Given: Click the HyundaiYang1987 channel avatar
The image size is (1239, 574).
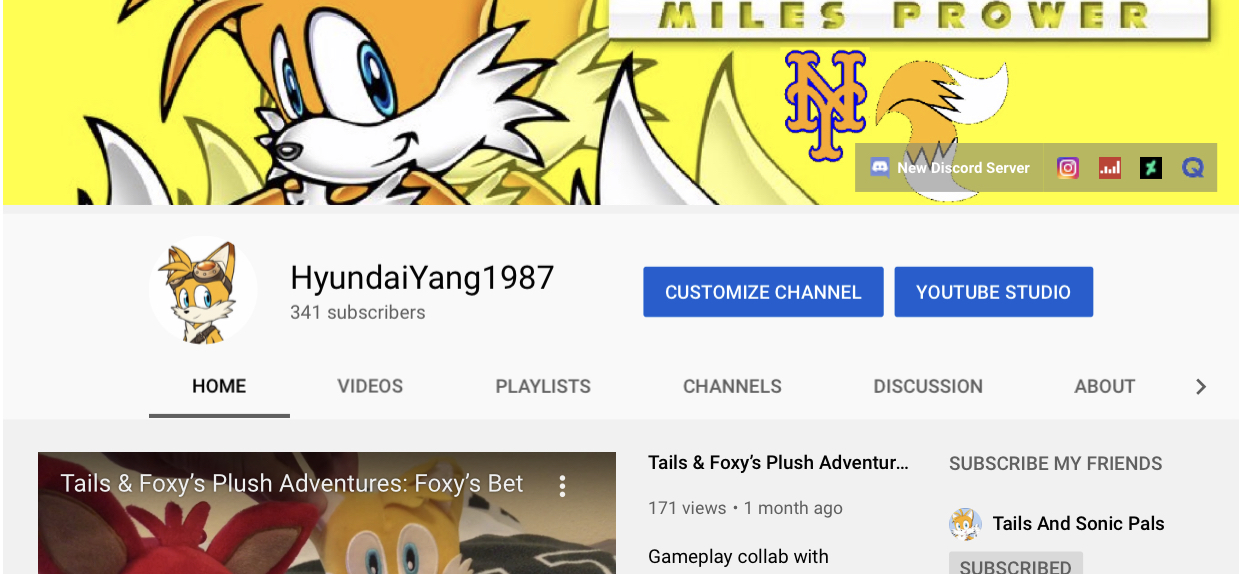Looking at the screenshot, I should click(203, 291).
